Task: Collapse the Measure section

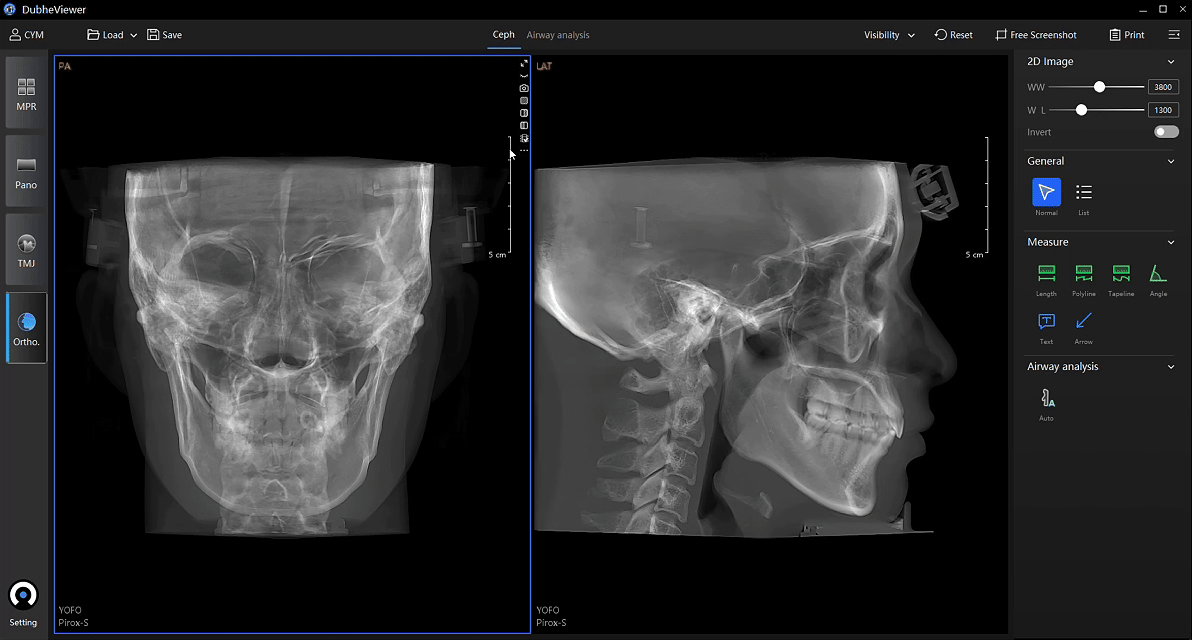Action: pyautogui.click(x=1171, y=242)
